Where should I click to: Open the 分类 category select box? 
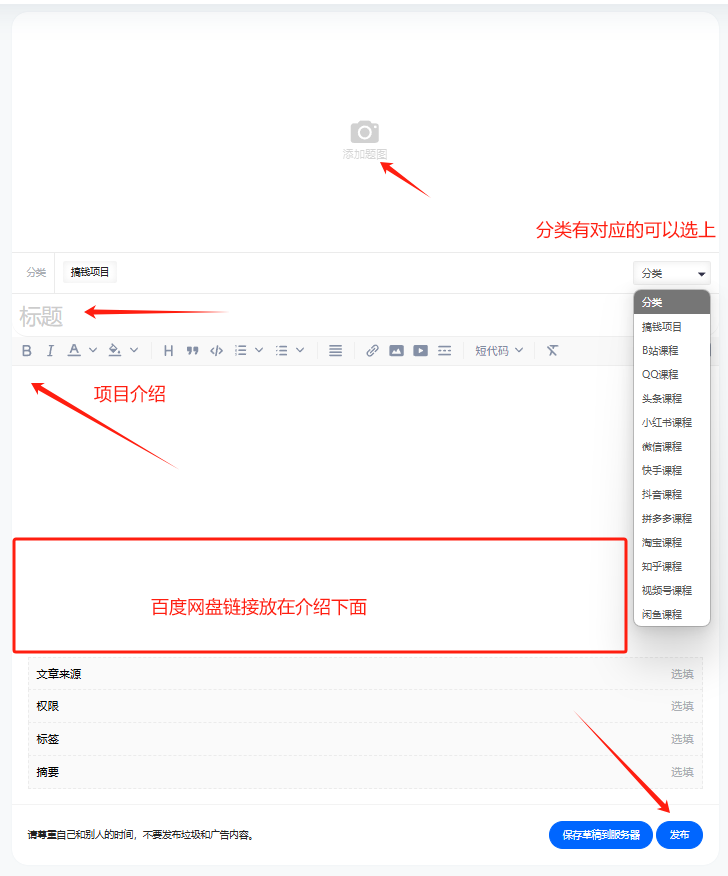(x=671, y=273)
